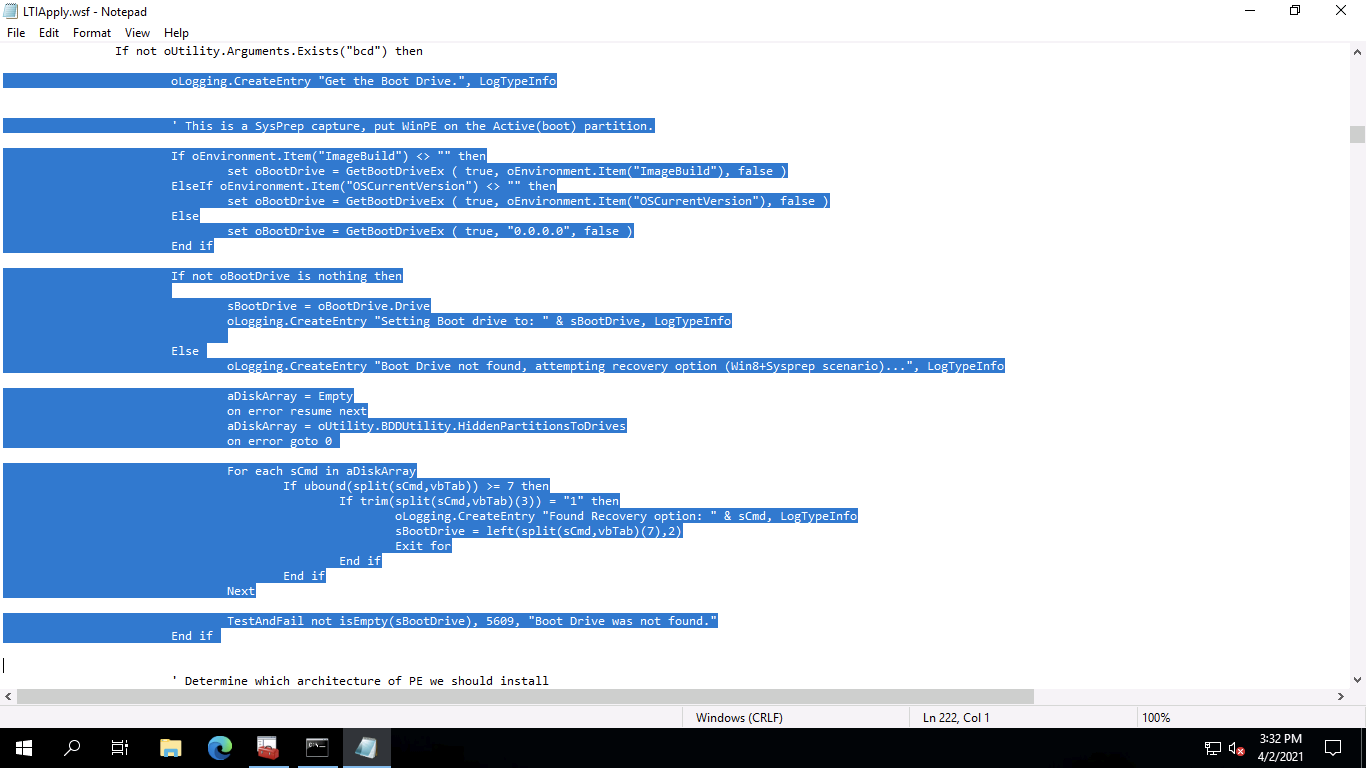Screen dimensions: 1366x768
Task: Open the Action Center
Action: coord(1331,747)
